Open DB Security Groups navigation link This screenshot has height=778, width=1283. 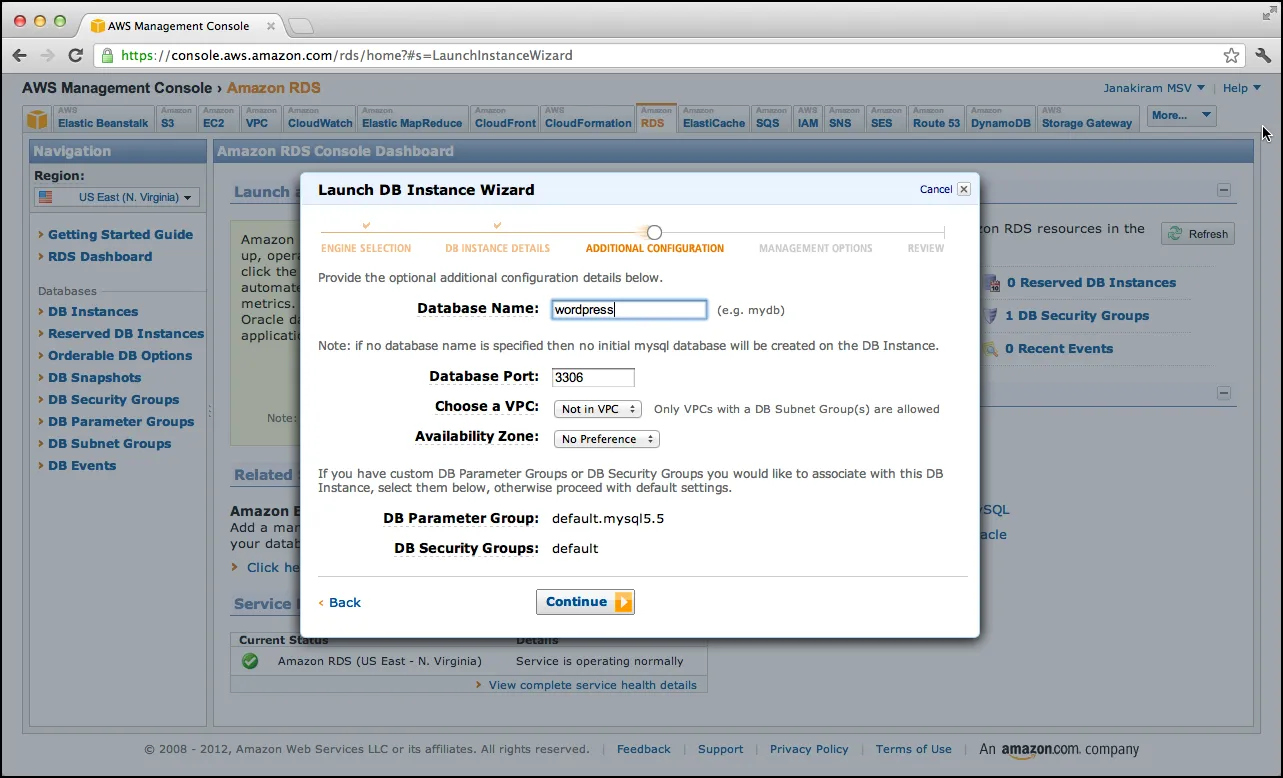click(x=114, y=400)
